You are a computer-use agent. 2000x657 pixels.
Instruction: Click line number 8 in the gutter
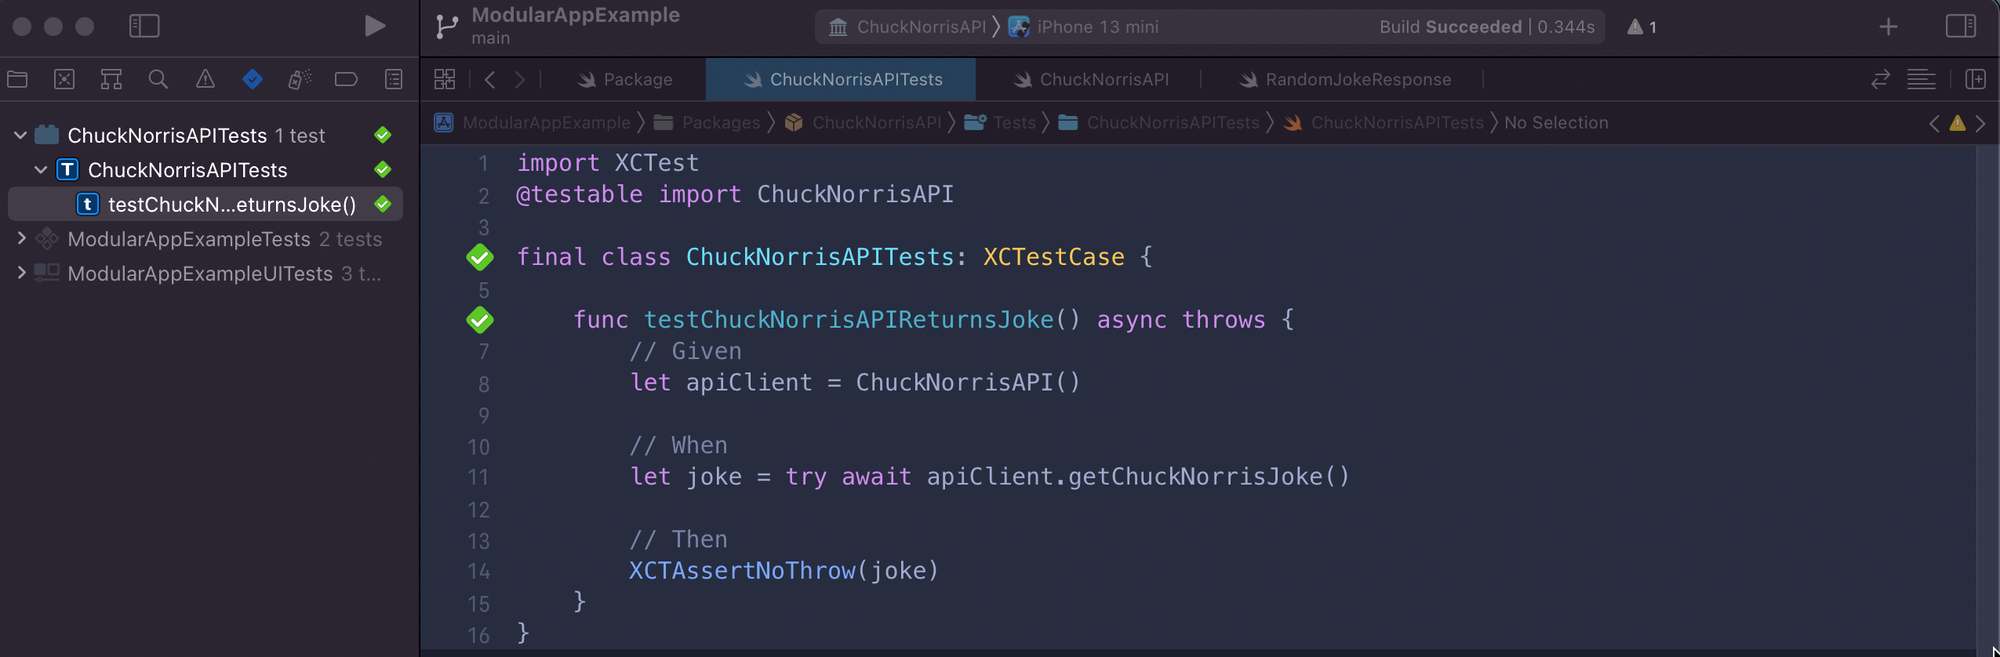pos(483,384)
